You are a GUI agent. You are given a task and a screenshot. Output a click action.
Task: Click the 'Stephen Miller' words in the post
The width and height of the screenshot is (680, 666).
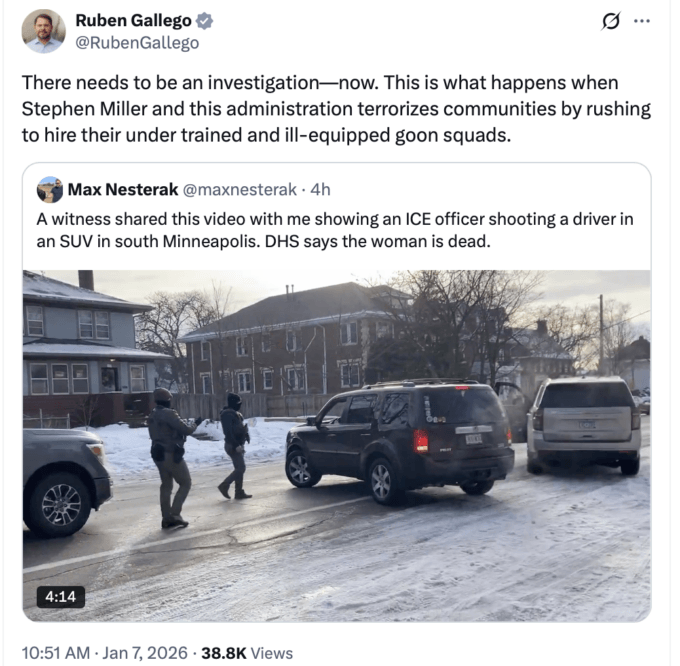[x=85, y=109]
